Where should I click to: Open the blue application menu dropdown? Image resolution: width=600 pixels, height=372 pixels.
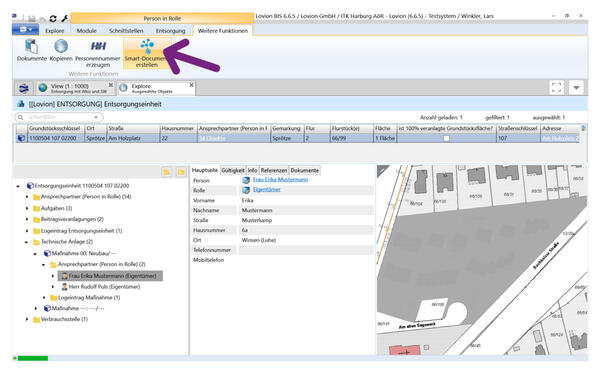25,30
